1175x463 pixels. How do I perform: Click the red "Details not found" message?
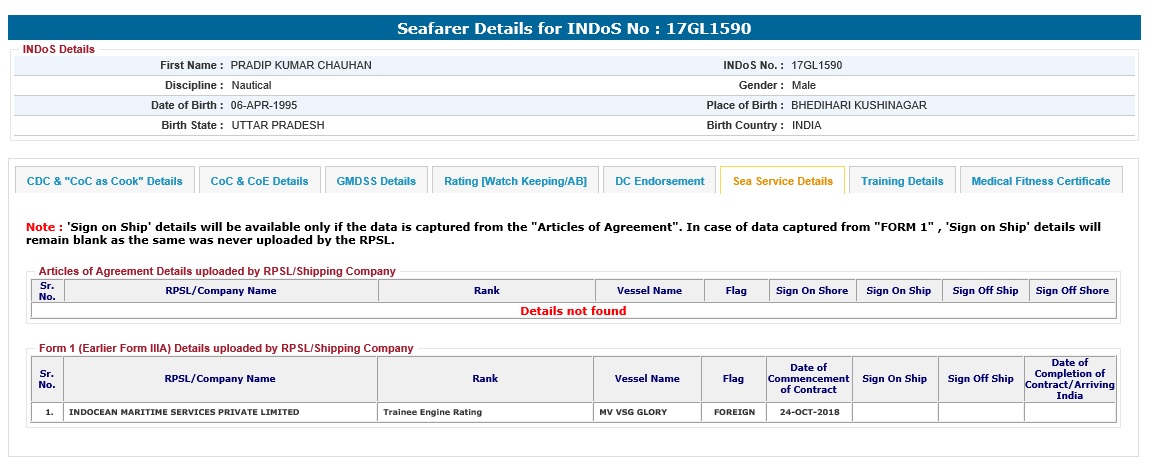point(573,311)
